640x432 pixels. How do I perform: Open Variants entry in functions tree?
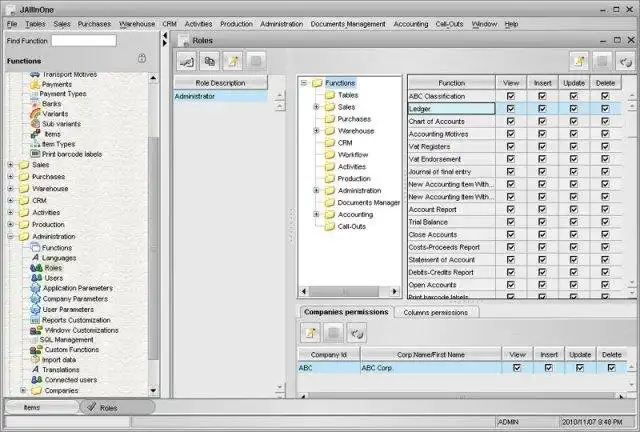pyautogui.click(x=55, y=114)
